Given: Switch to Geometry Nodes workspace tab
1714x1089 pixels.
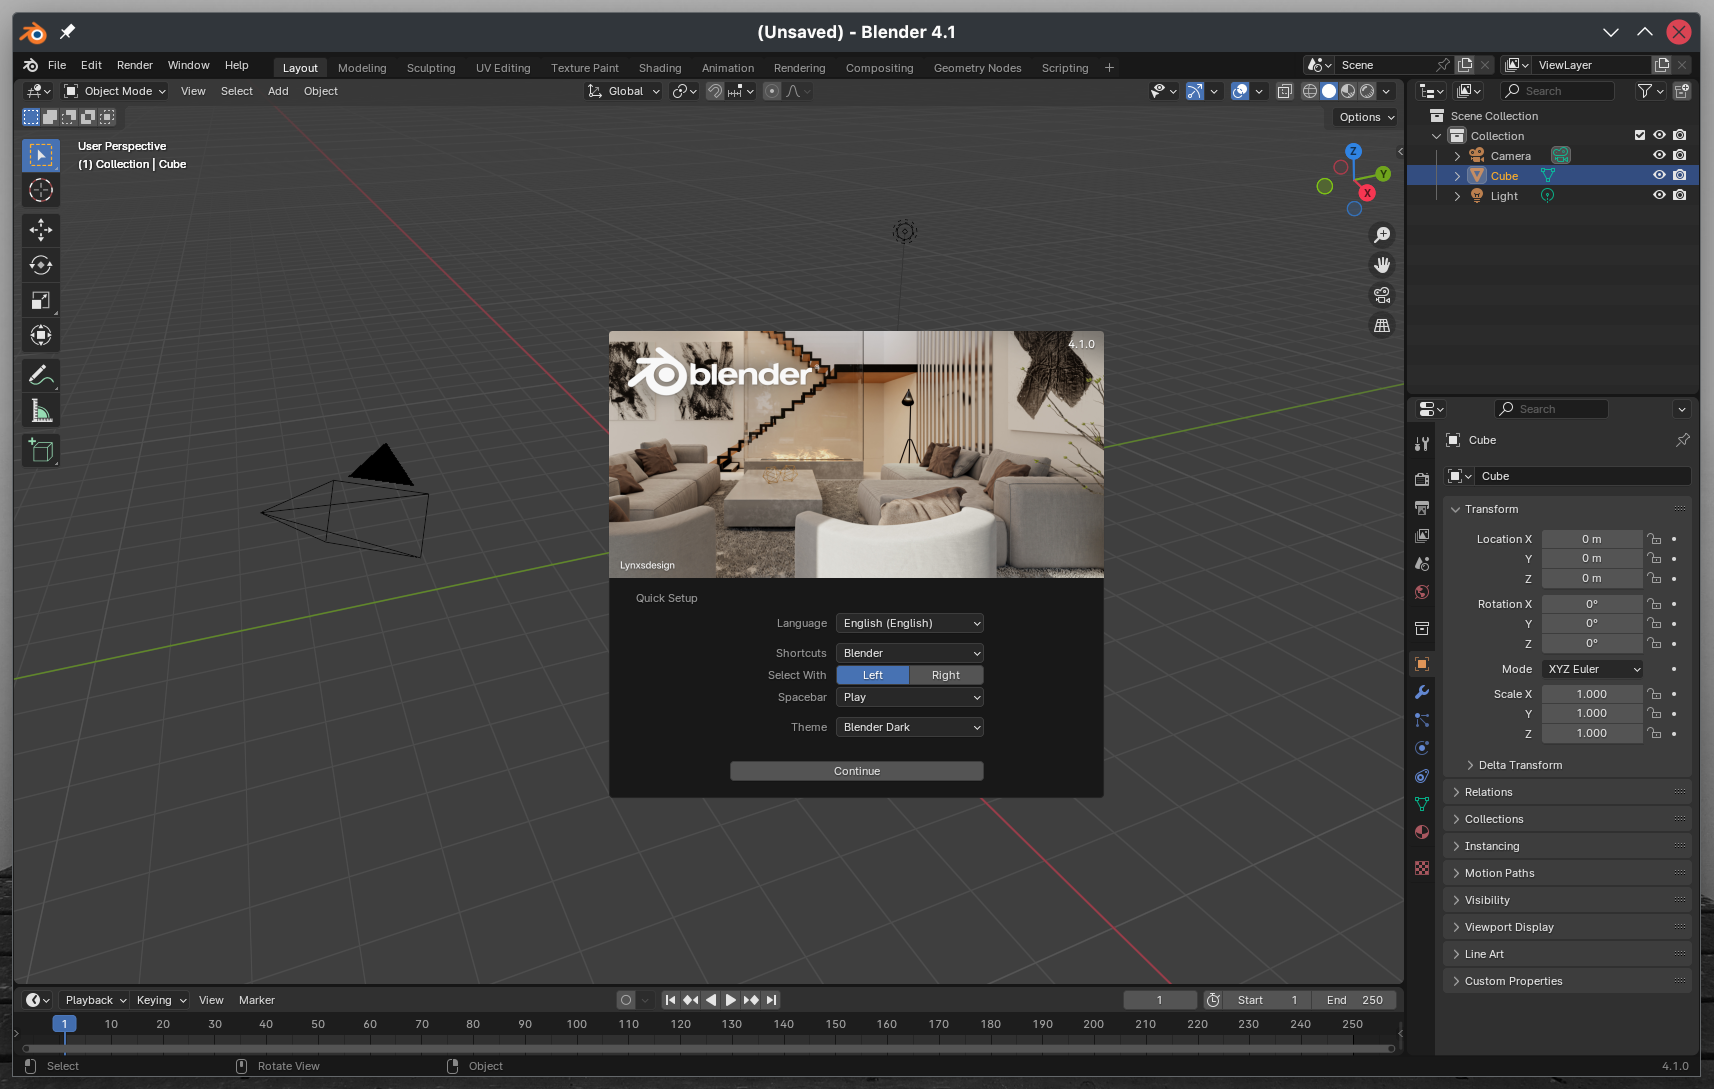Looking at the screenshot, I should [x=977, y=68].
